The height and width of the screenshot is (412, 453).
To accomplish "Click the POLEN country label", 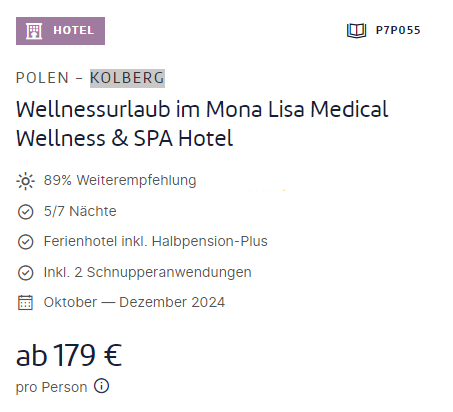I will point(42,78).
